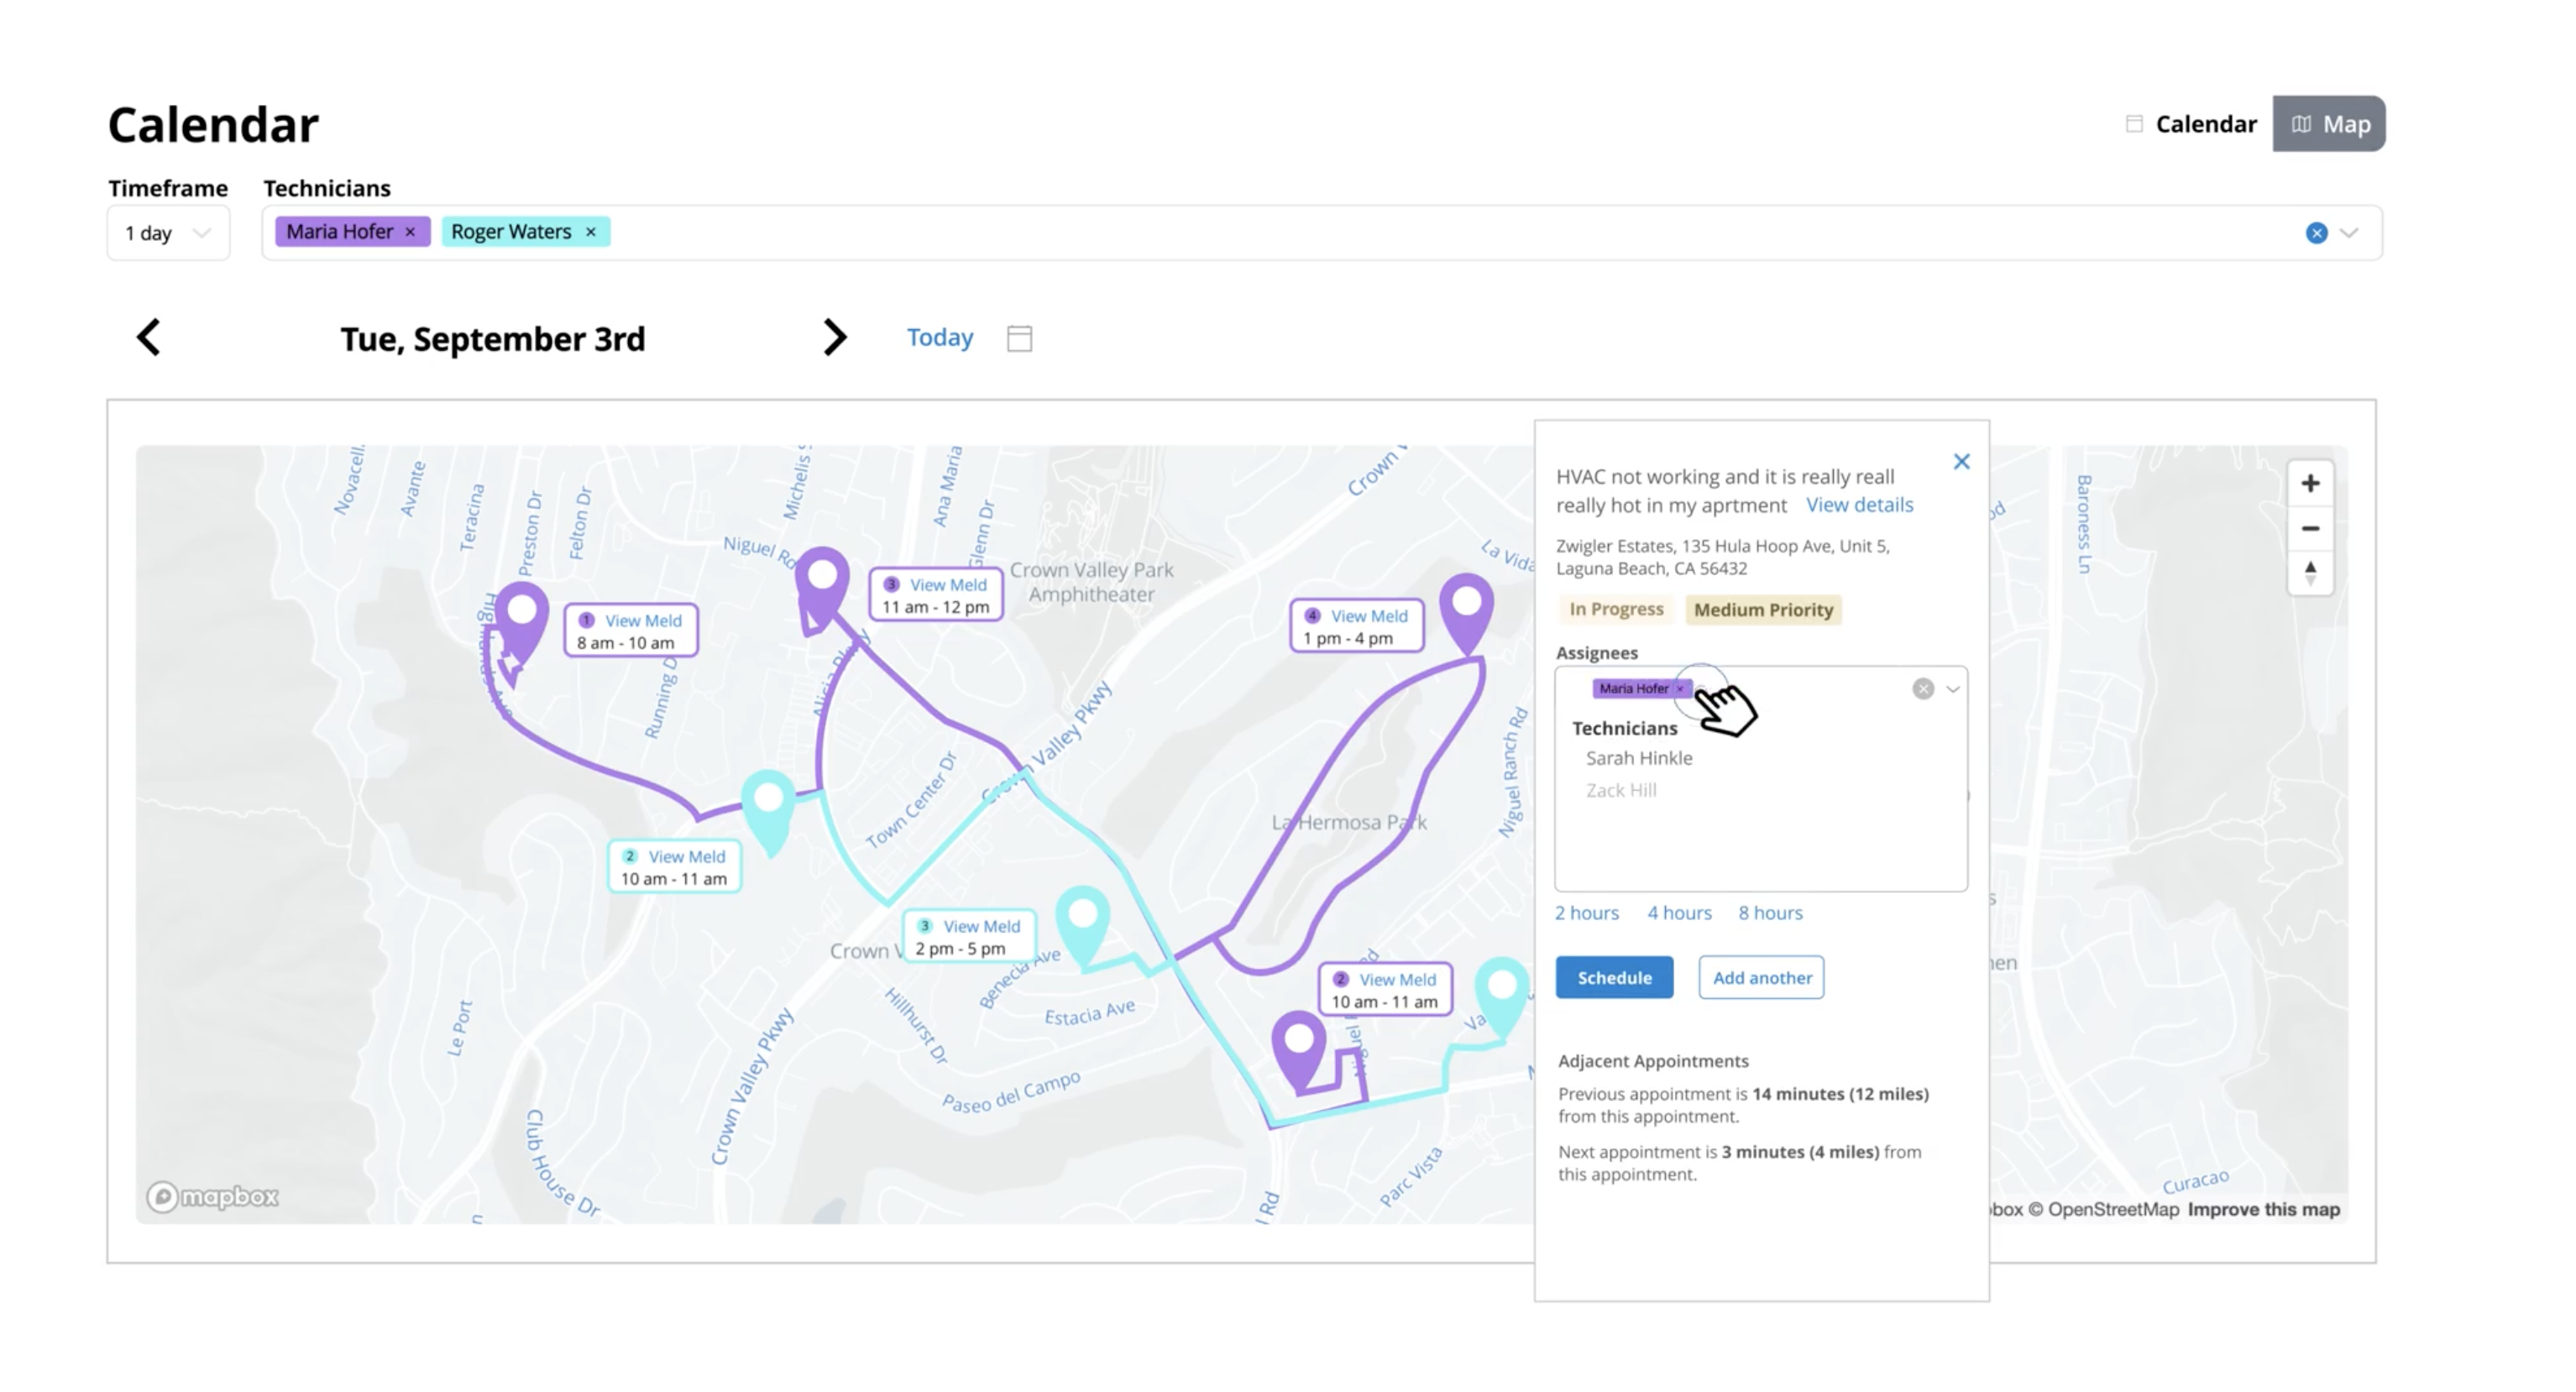Reset map compass bearing to north

(x=2309, y=573)
